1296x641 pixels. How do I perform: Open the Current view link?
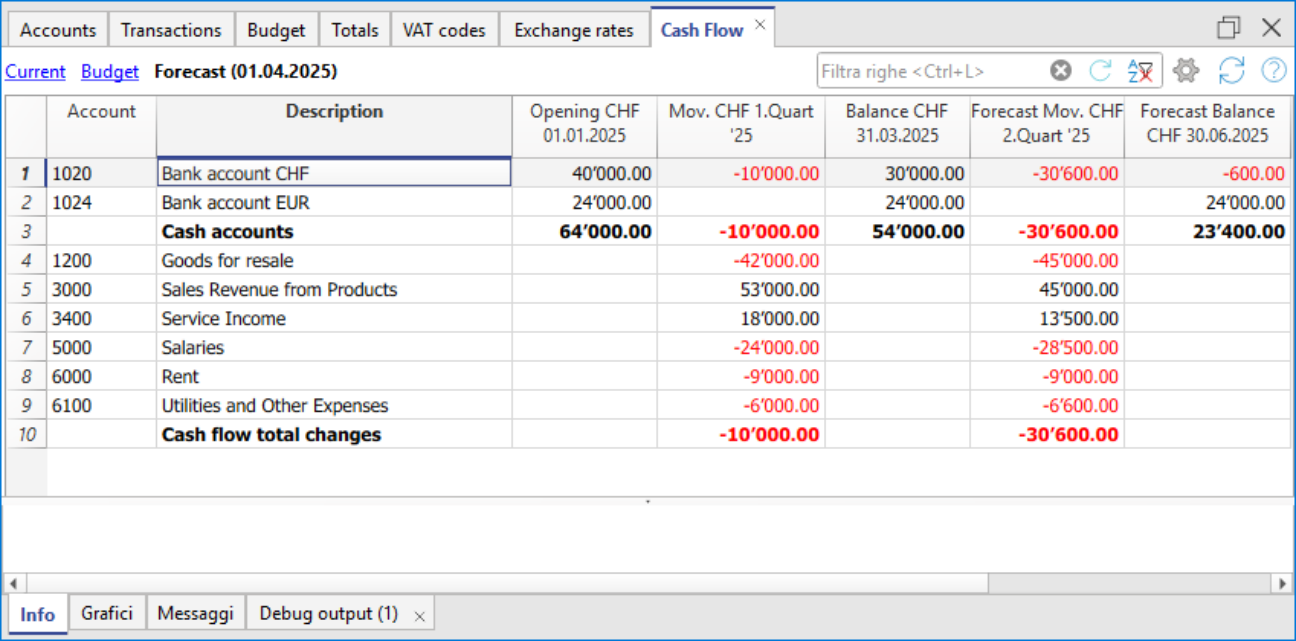point(35,71)
